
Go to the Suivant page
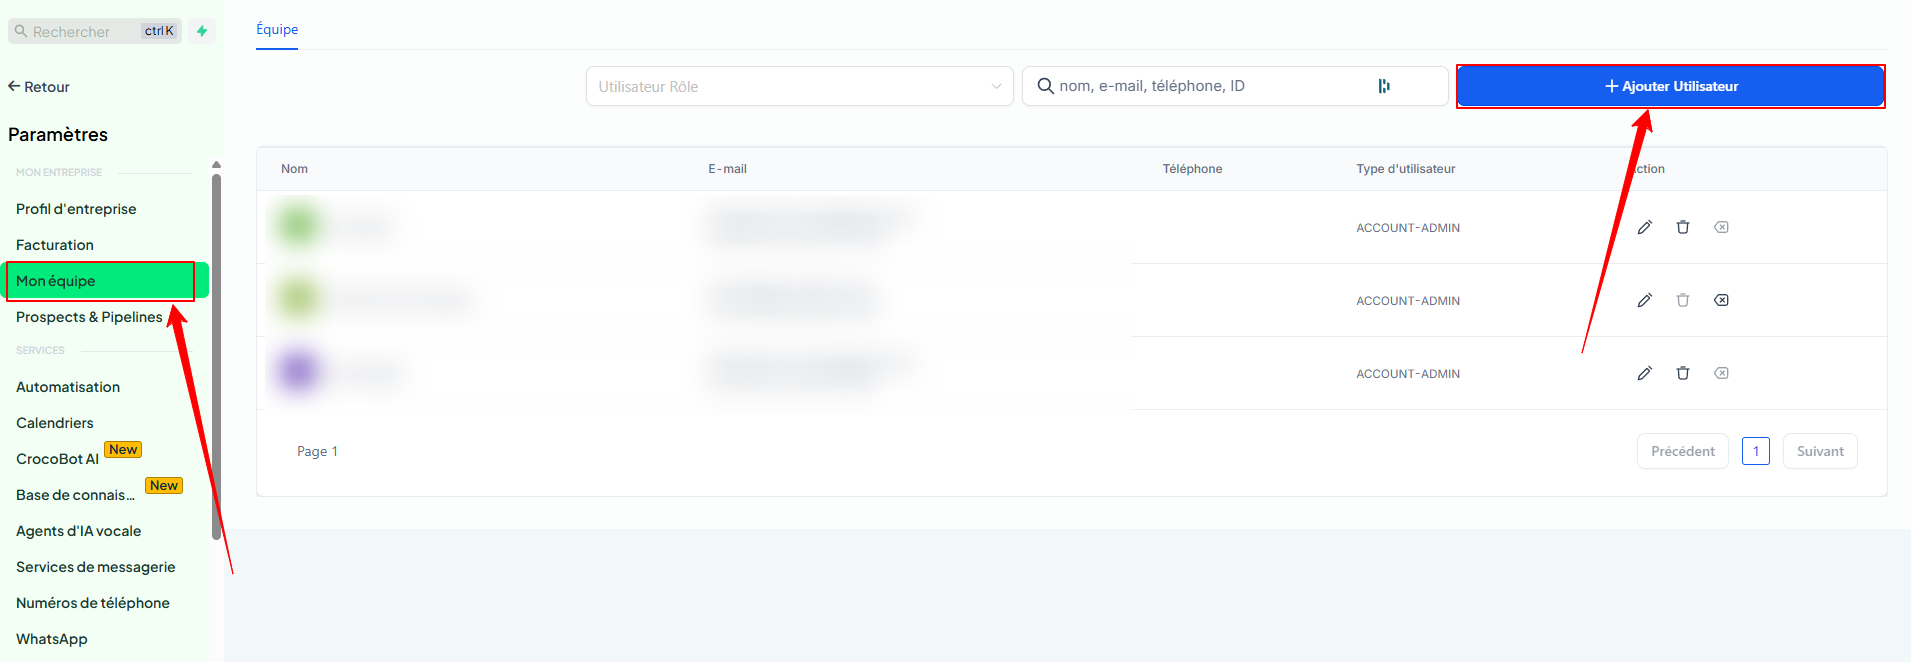(x=1819, y=451)
